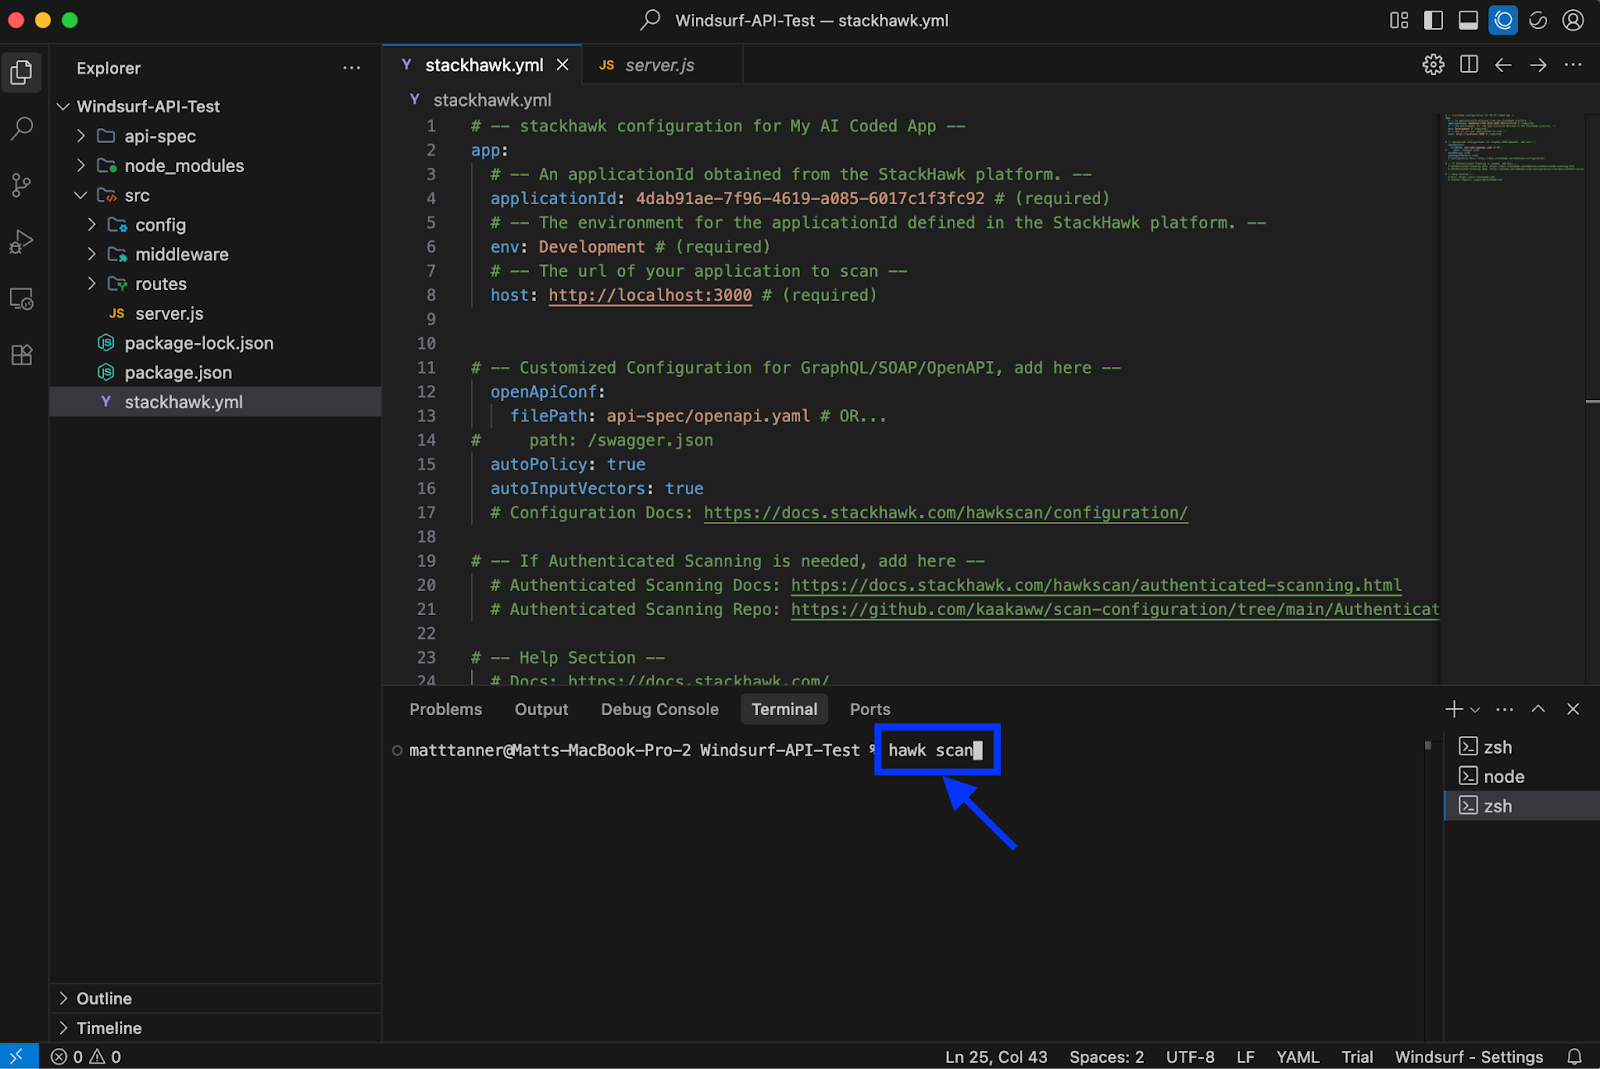
Task: Split the editor to the right
Action: (1468, 65)
